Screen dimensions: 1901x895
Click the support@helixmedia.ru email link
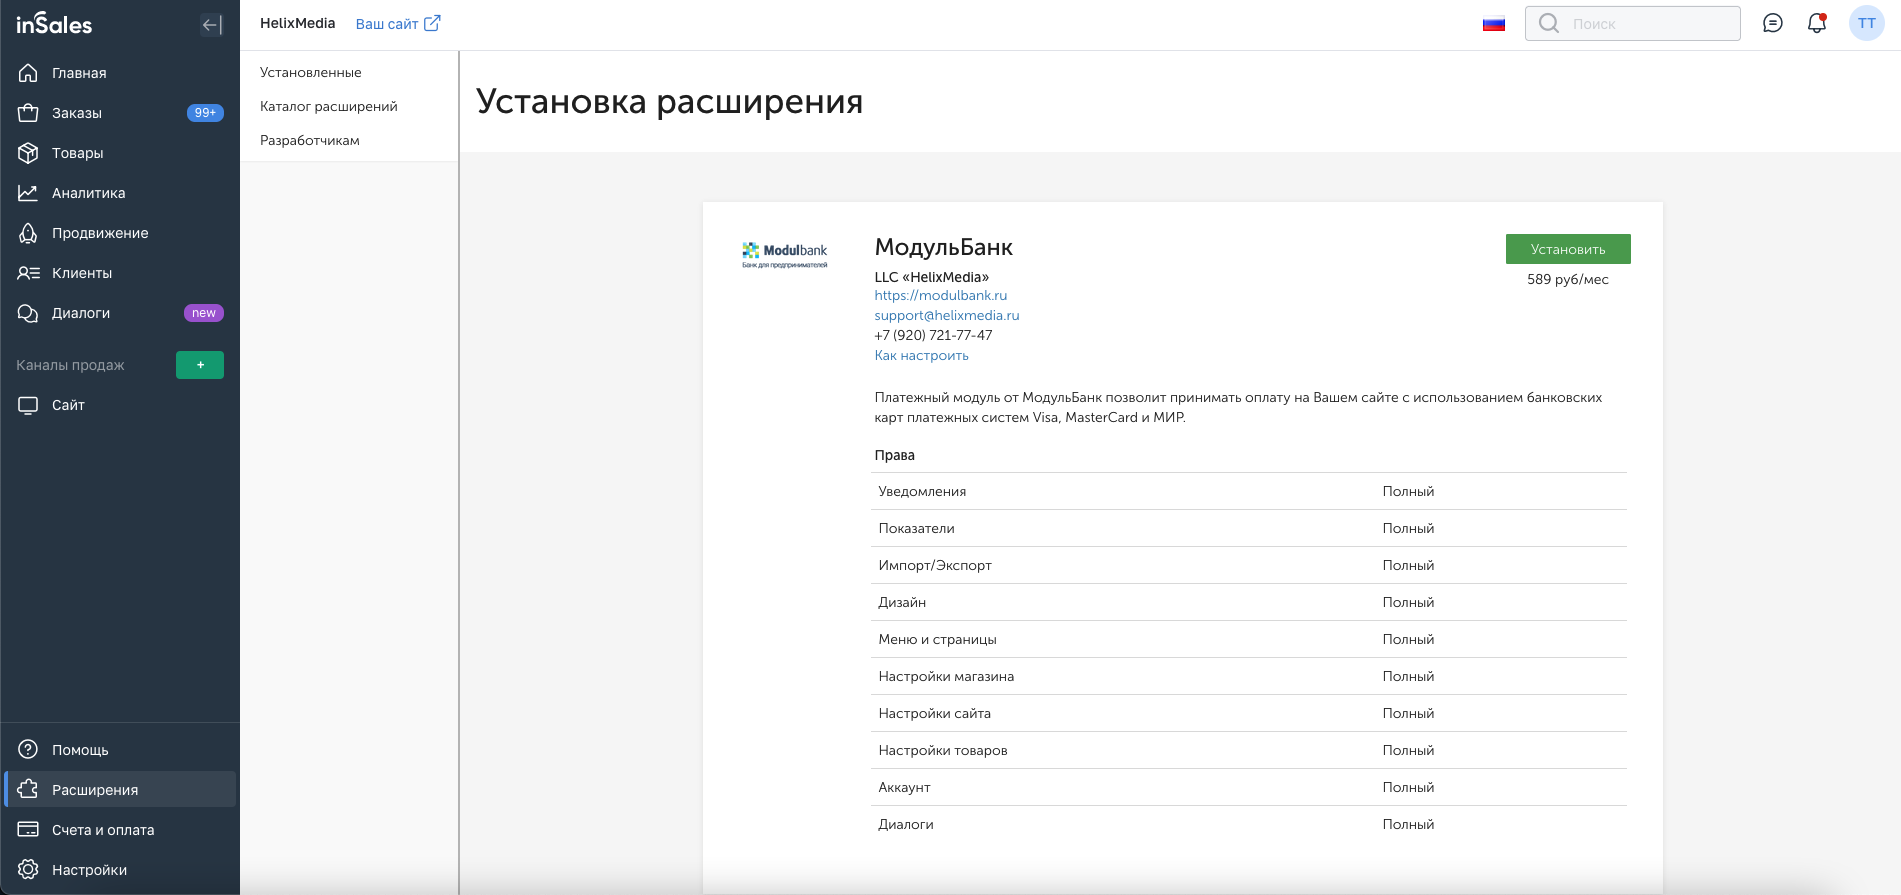[x=947, y=315]
